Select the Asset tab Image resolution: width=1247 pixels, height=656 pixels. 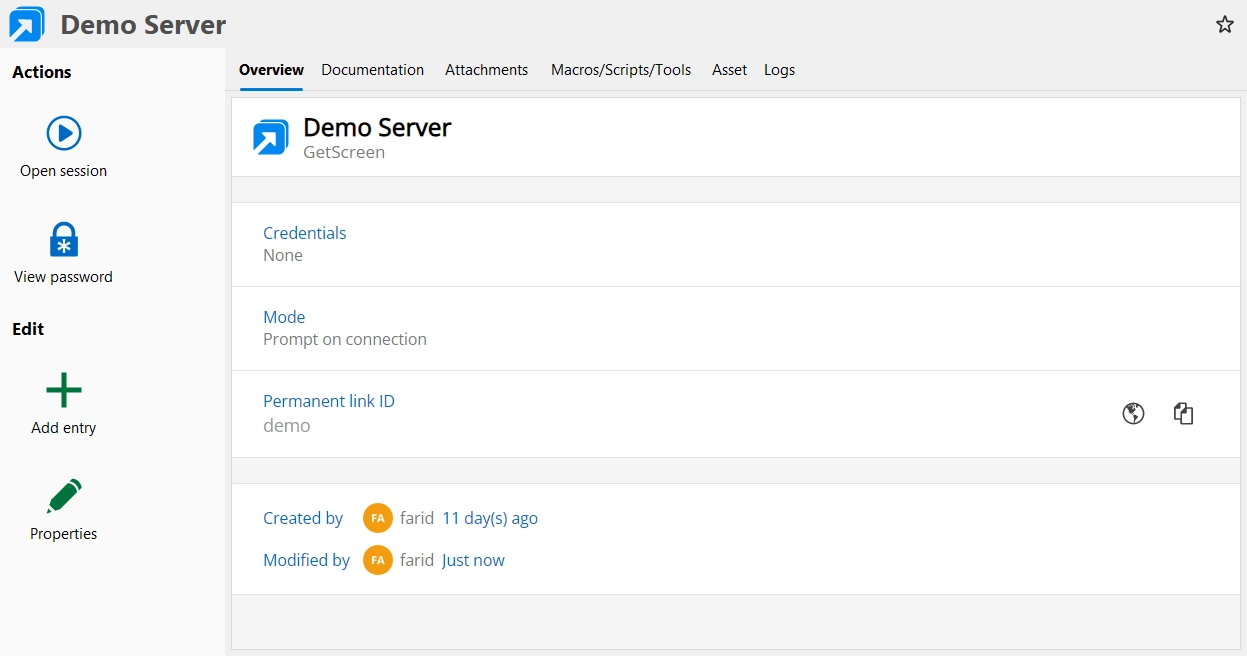(729, 70)
